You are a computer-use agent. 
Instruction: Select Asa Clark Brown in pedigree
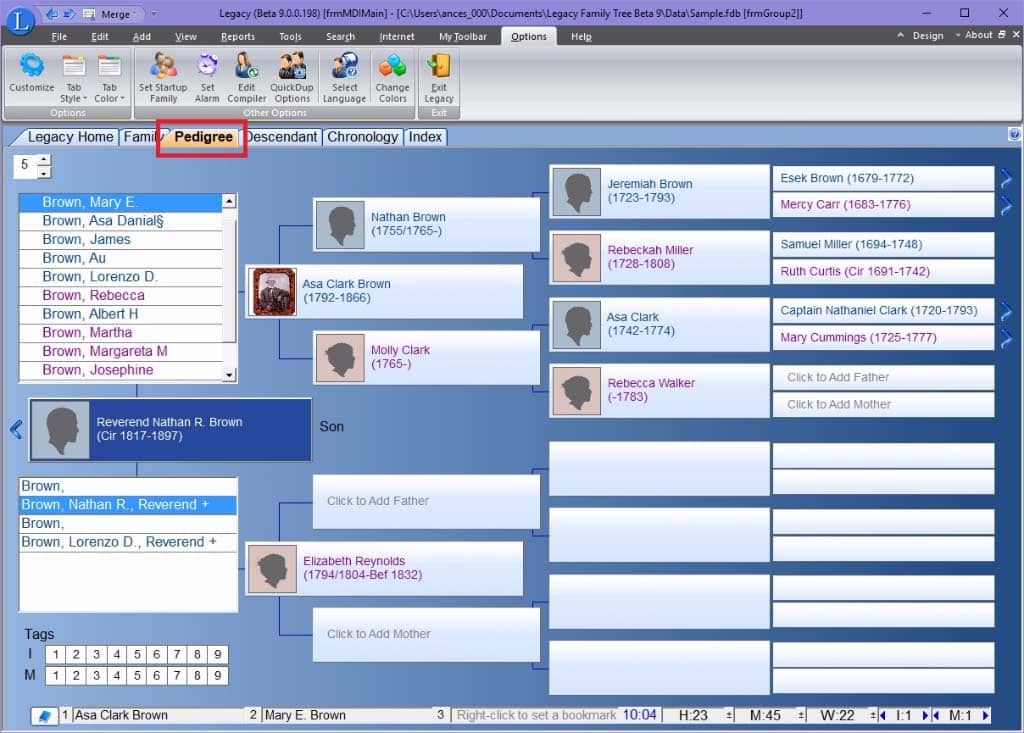(385, 291)
